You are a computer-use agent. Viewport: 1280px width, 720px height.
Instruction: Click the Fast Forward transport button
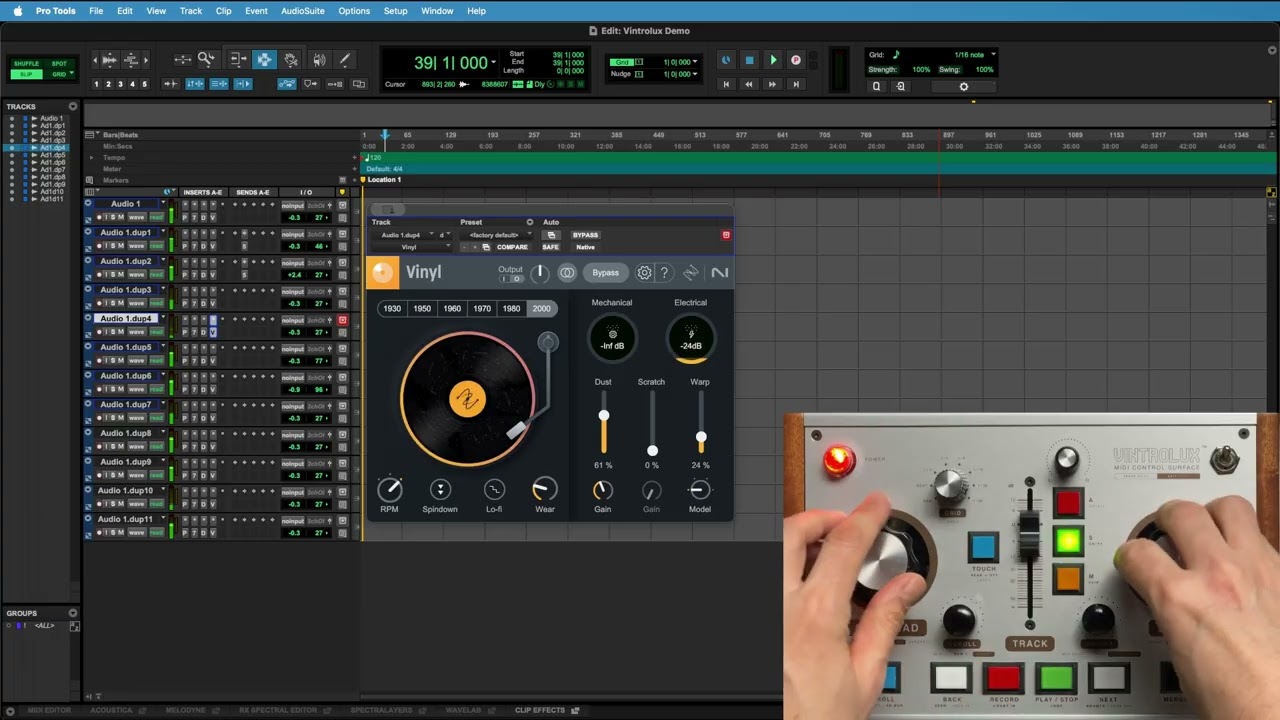tap(772, 84)
